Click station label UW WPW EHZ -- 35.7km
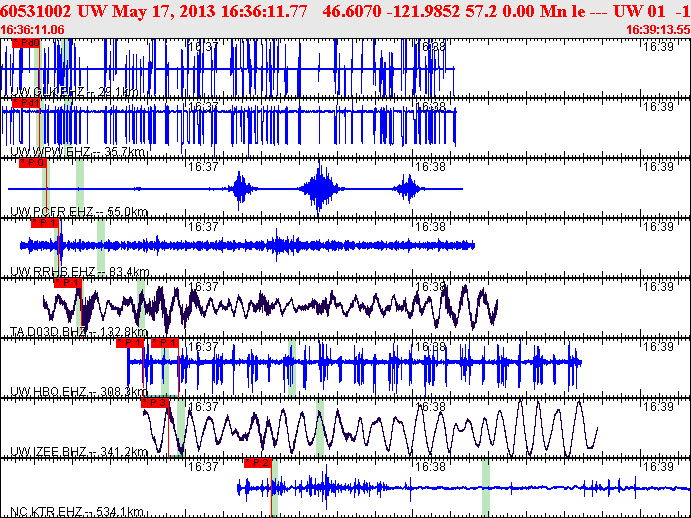Screen dimensions: 691x518 pyautogui.click(x=77, y=152)
